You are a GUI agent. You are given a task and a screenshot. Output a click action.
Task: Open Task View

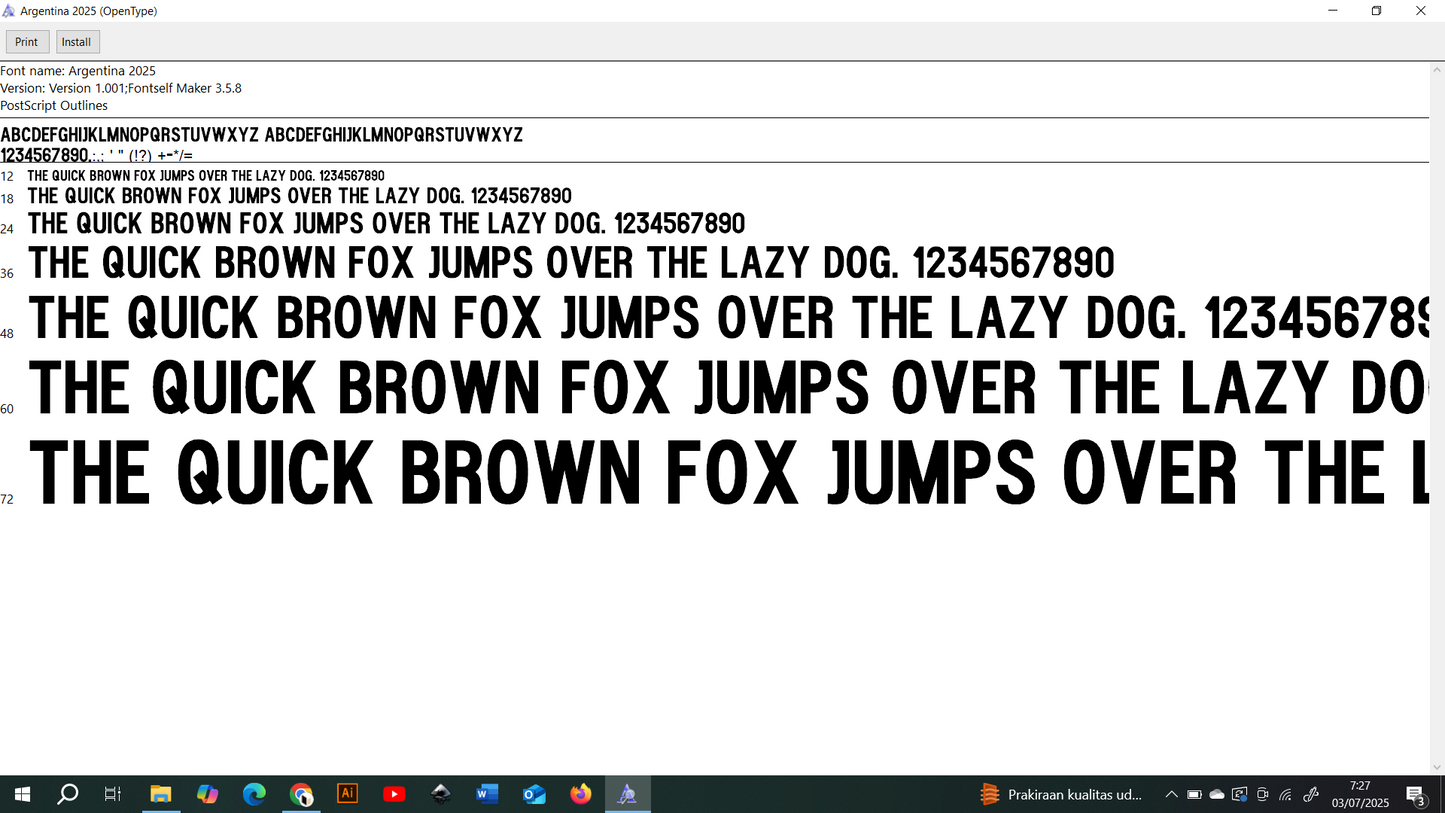coord(112,794)
